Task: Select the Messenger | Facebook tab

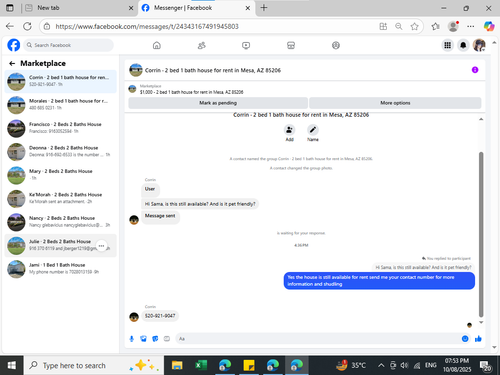Action: [x=197, y=8]
